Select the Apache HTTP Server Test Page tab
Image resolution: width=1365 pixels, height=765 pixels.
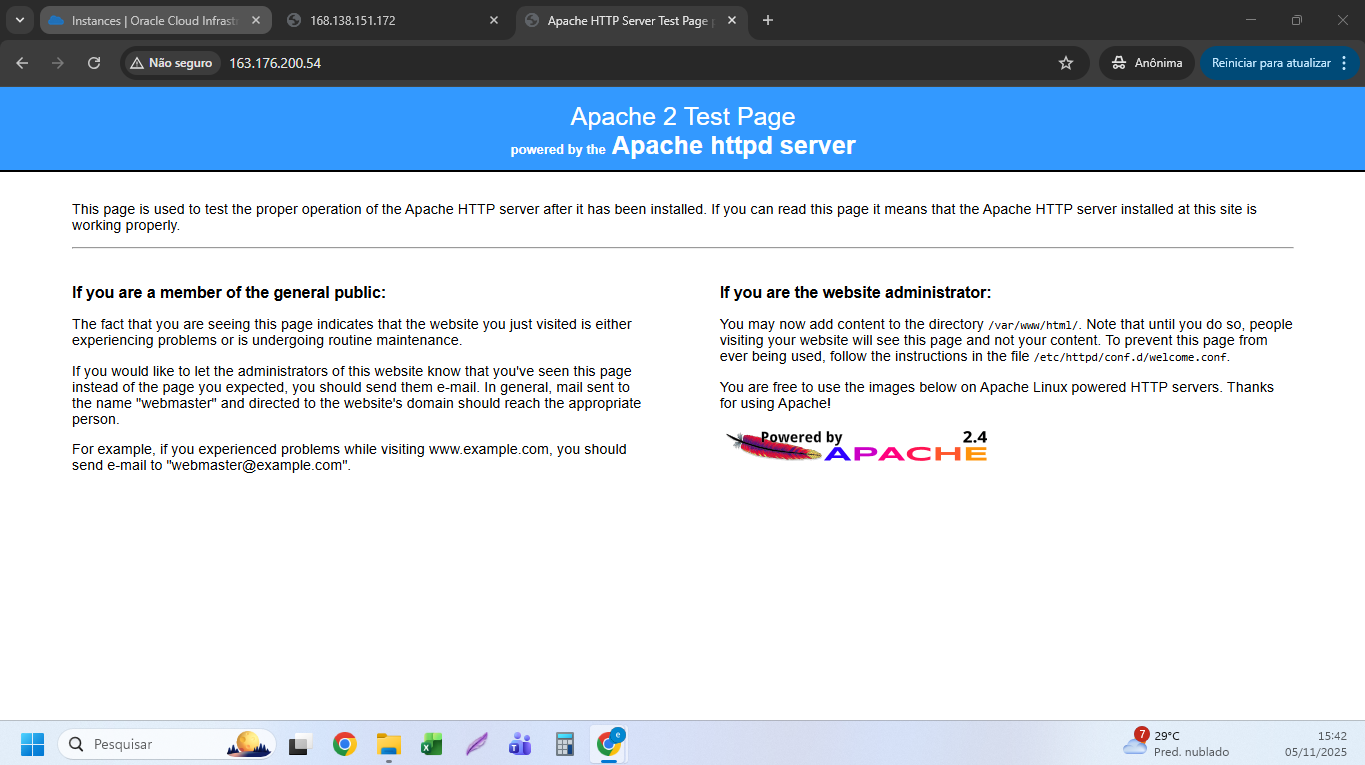(632, 20)
